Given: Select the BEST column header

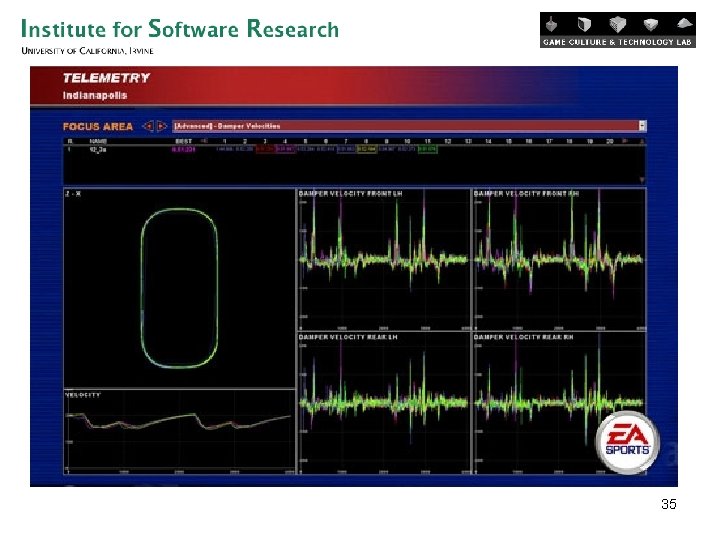Looking at the screenshot, I should pyautogui.click(x=184, y=141).
